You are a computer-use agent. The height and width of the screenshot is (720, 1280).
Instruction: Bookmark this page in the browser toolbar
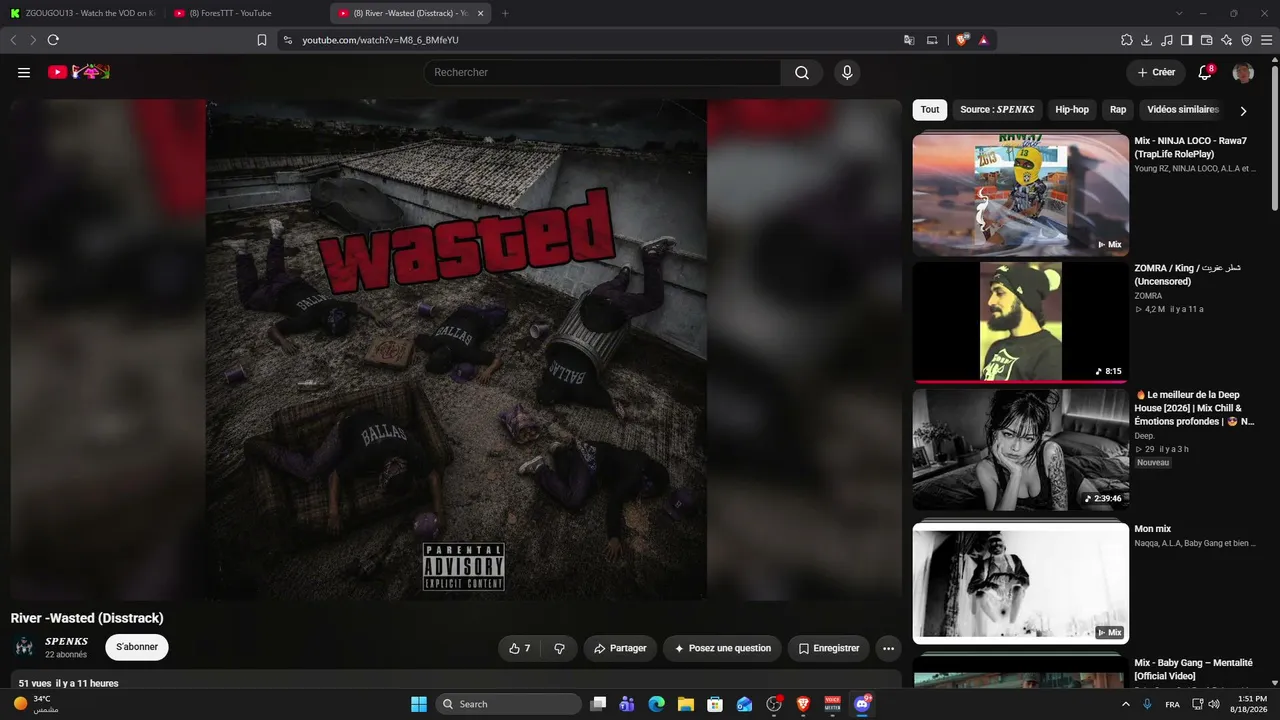tap(262, 40)
